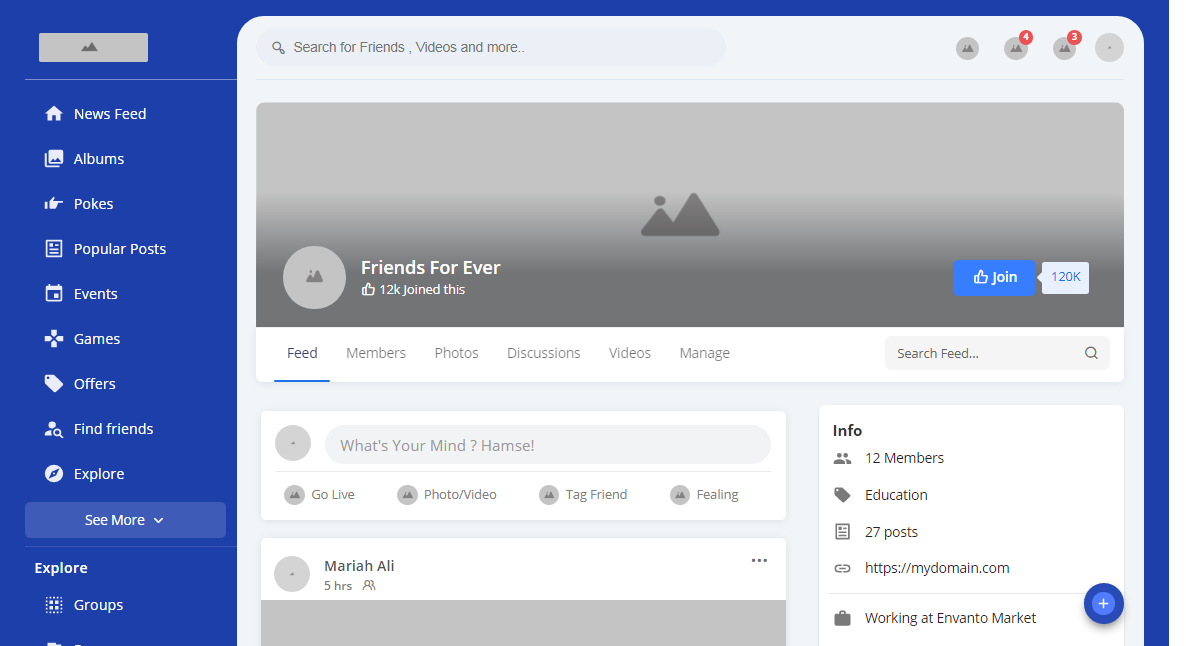
Task: Click the What's Your Mind post box
Action: point(547,445)
